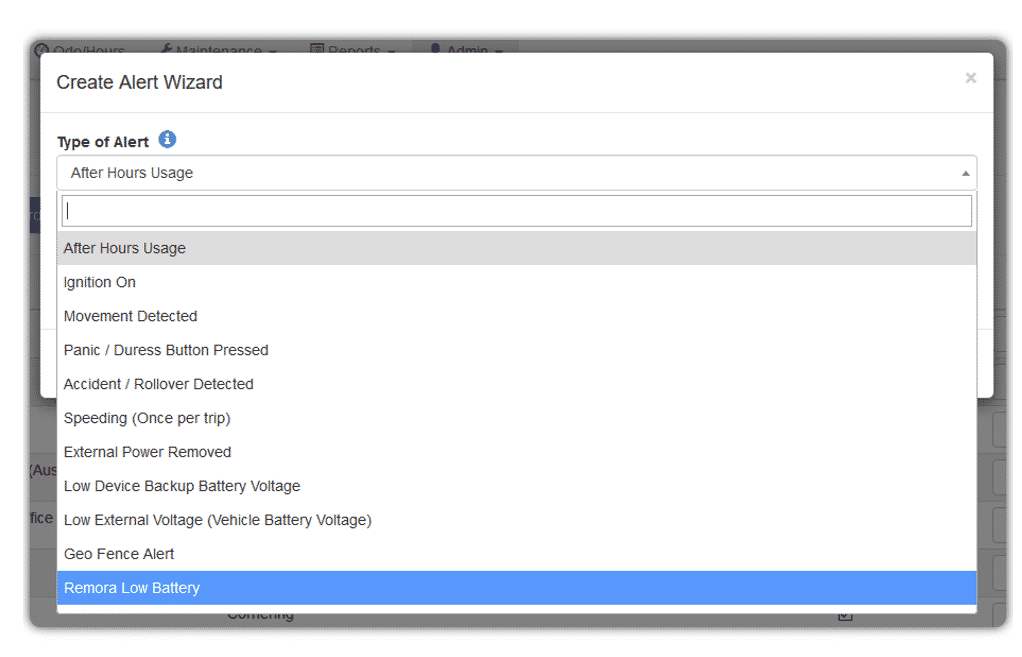Select After Hours Usage from the list
This screenshot has height=657, width=1022.
125,248
